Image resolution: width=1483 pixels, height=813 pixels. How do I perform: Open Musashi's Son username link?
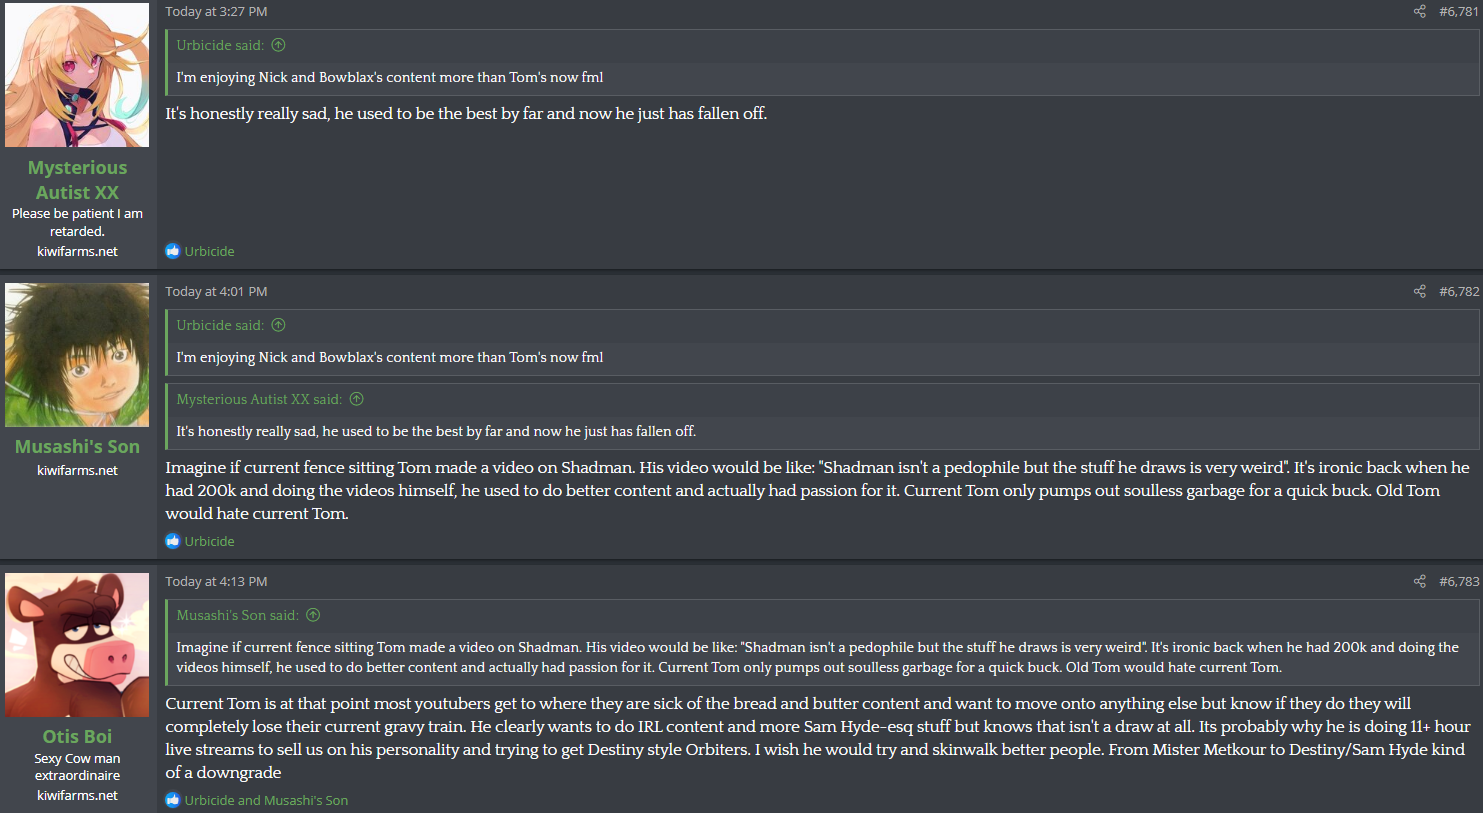point(77,447)
